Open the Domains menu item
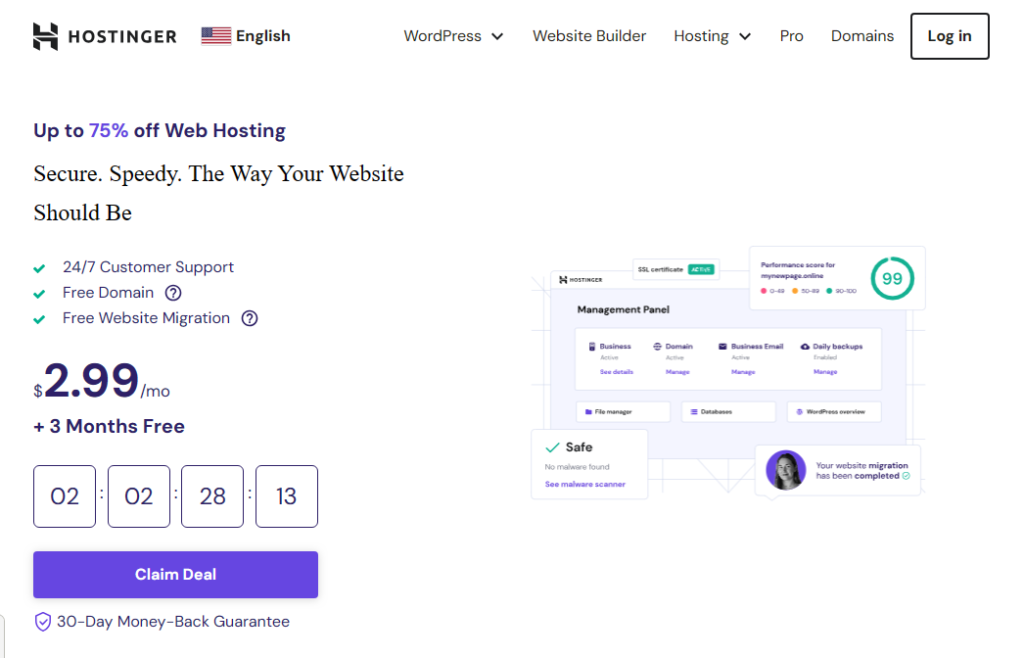 click(x=862, y=35)
